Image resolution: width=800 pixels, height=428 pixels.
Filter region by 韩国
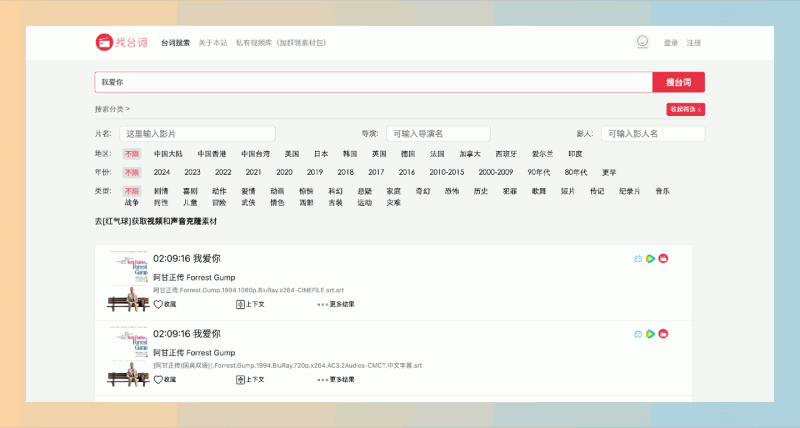(x=350, y=154)
